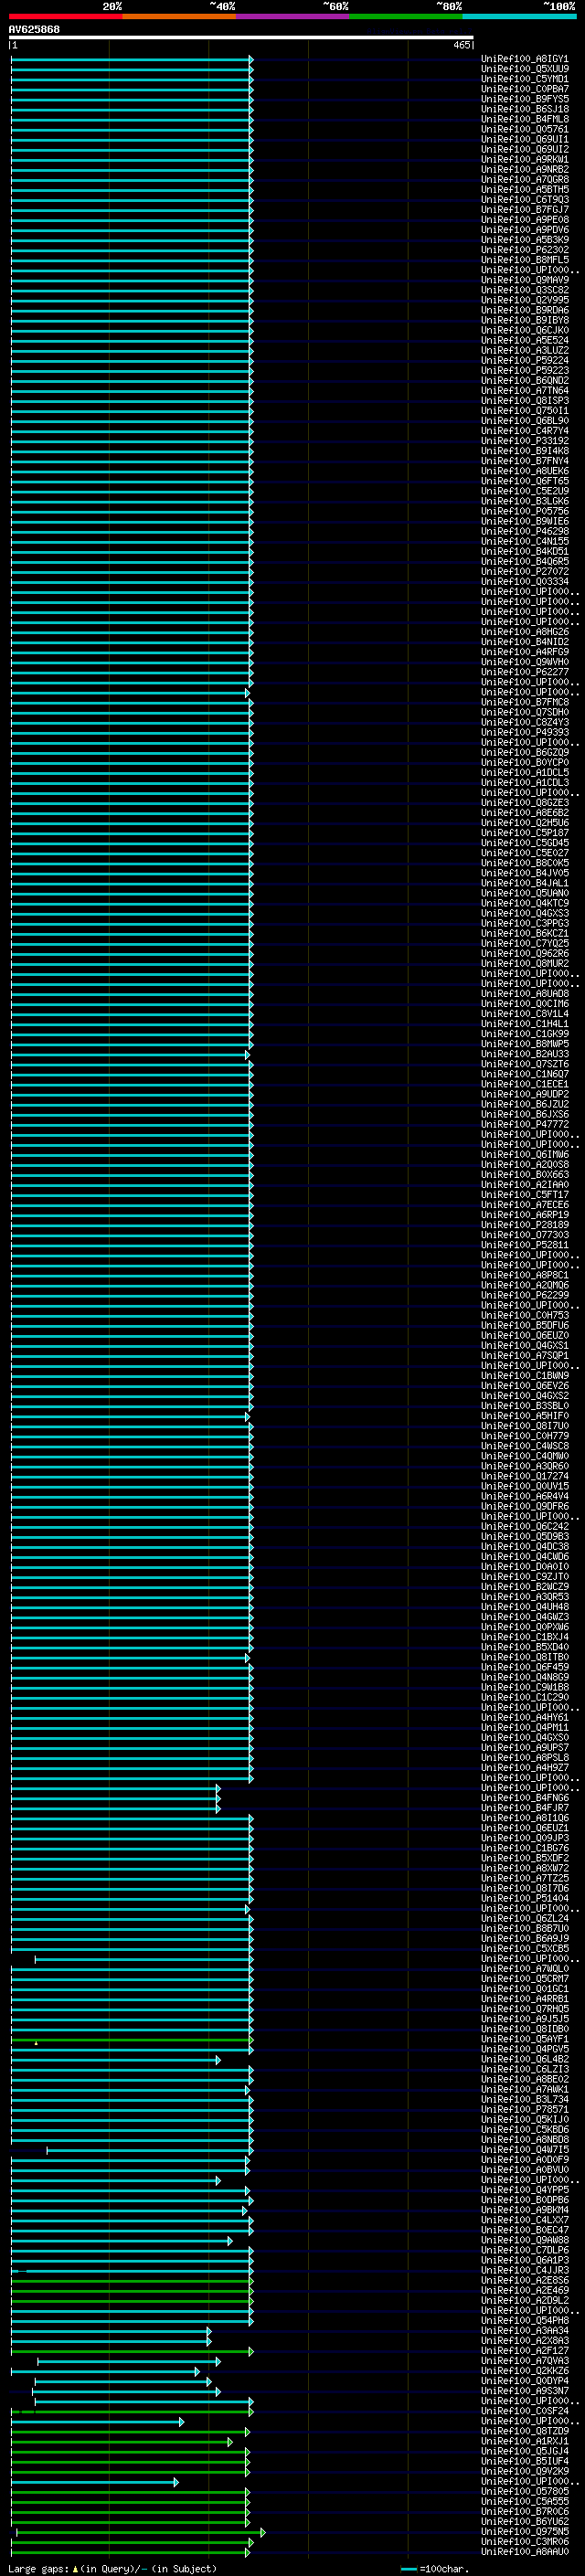
Task: Open hit UniRef100_B9FYS5
Action: tap(524, 99)
